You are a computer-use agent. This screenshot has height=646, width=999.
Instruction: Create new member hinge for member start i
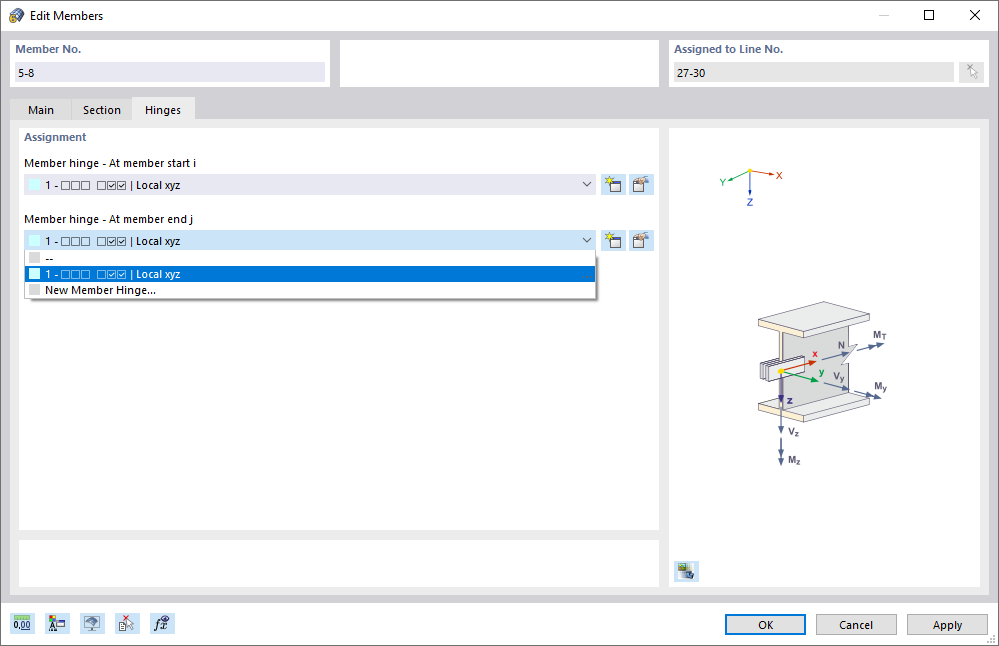click(x=613, y=184)
